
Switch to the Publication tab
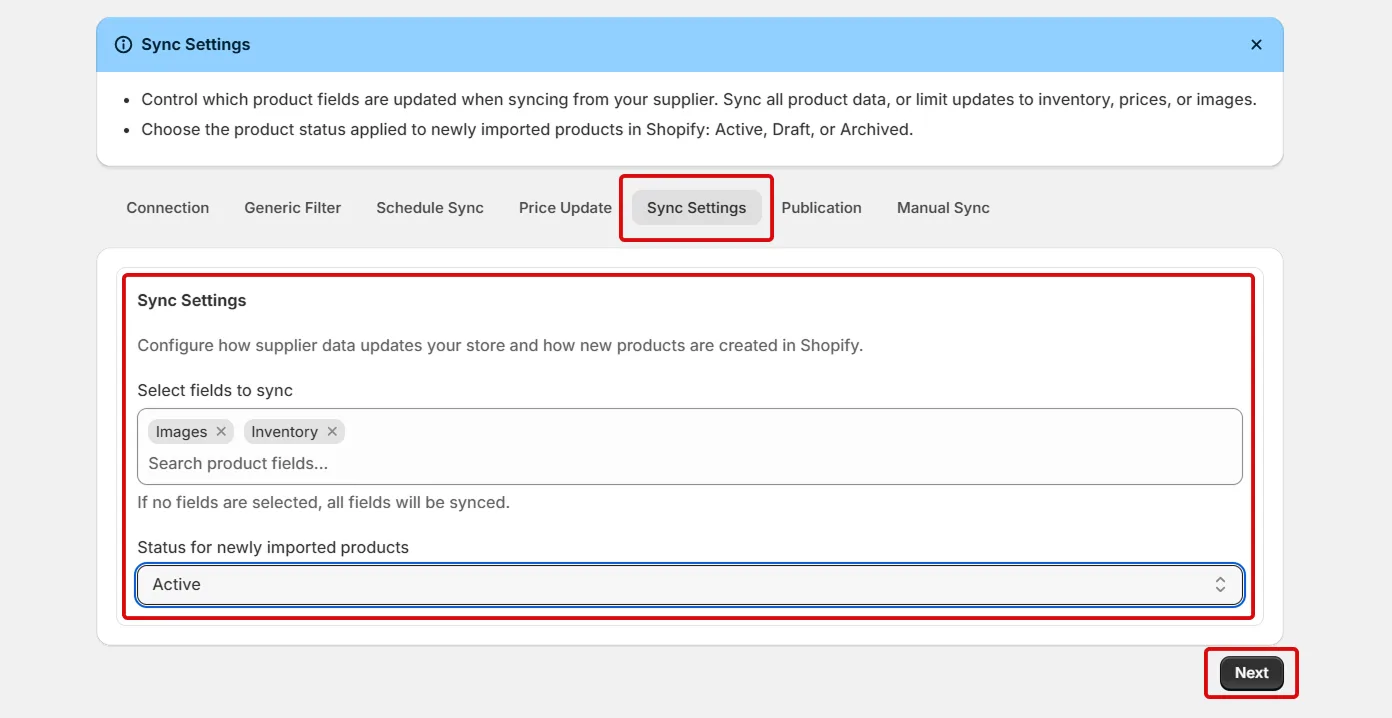[x=822, y=208]
